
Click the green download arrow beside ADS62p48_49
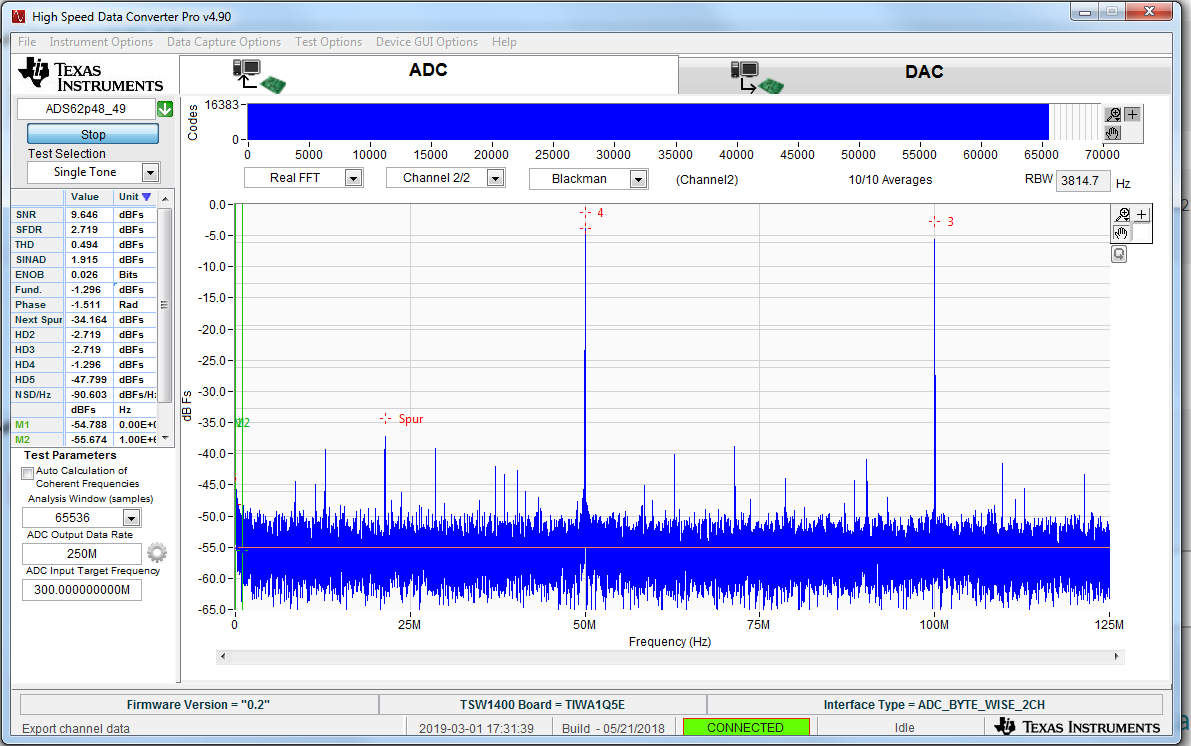(x=165, y=109)
